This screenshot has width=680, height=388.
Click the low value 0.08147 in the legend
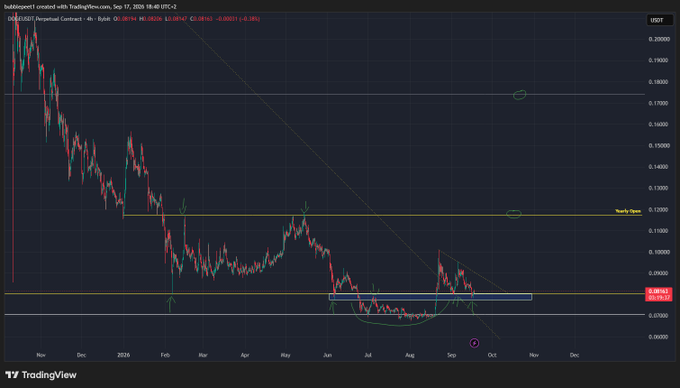click(178, 19)
